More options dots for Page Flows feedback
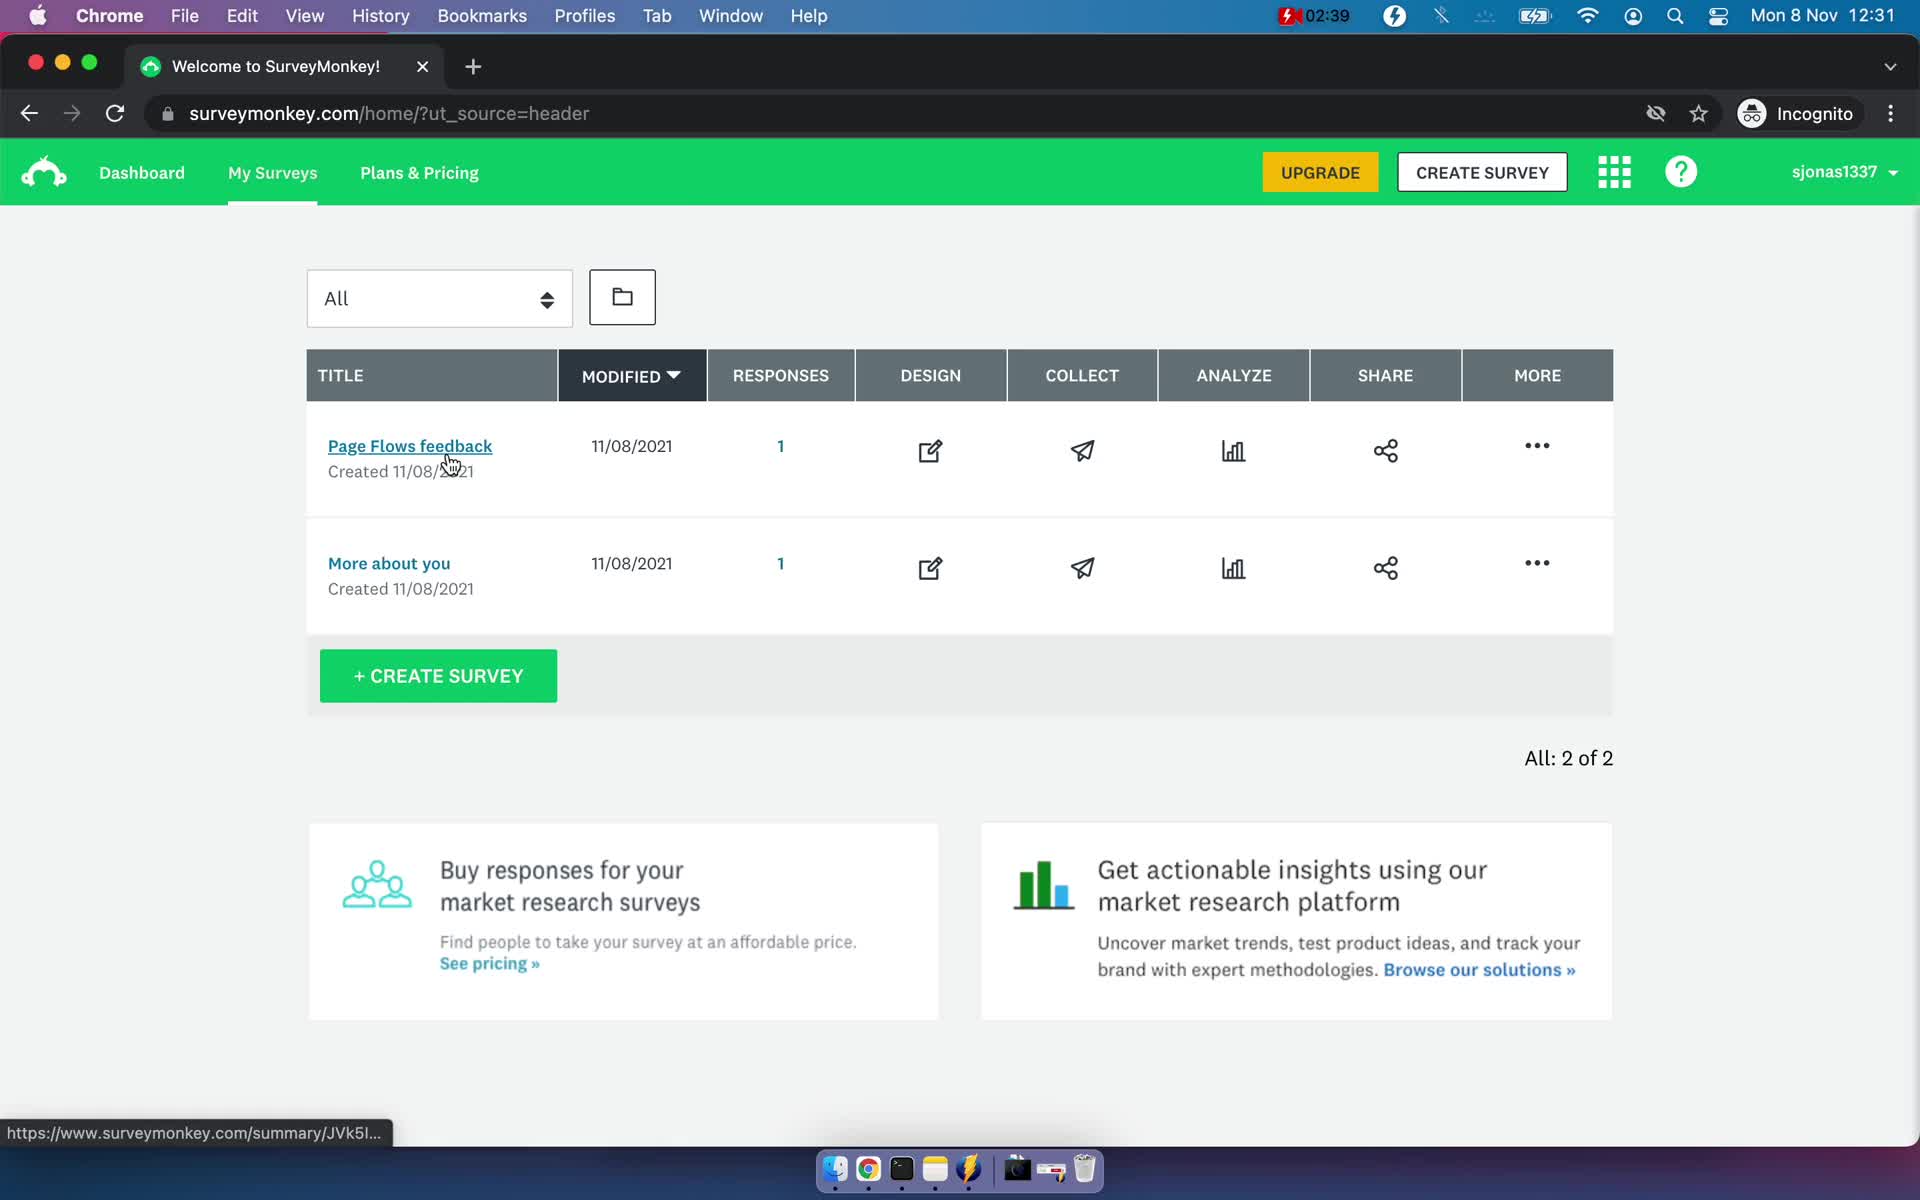The height and width of the screenshot is (1200, 1920). [1537, 446]
